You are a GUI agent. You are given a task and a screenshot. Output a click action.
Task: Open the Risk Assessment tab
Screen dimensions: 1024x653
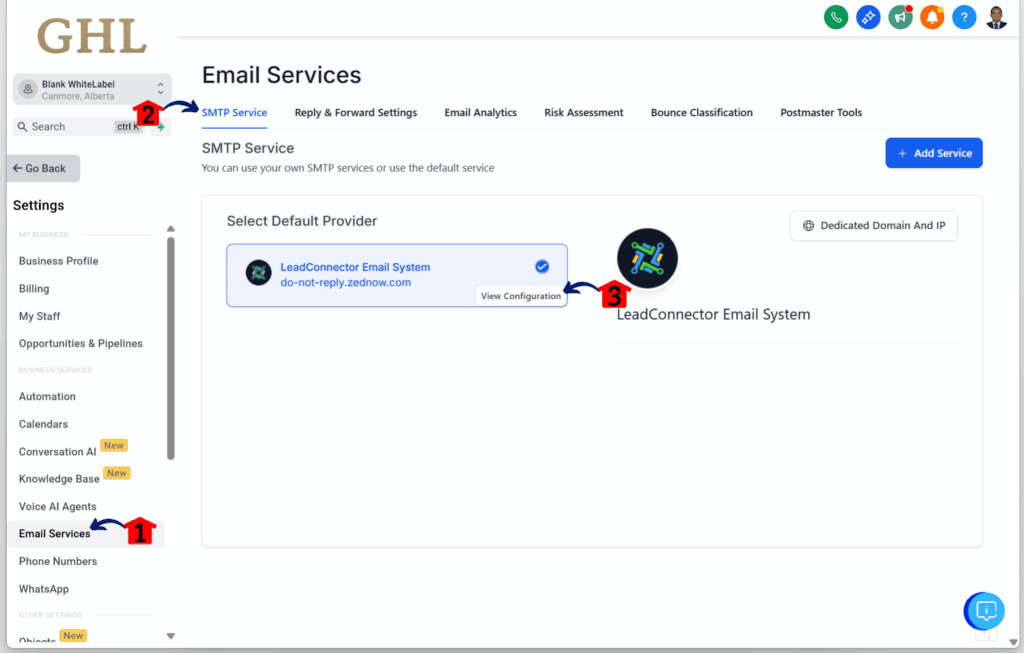click(x=584, y=112)
